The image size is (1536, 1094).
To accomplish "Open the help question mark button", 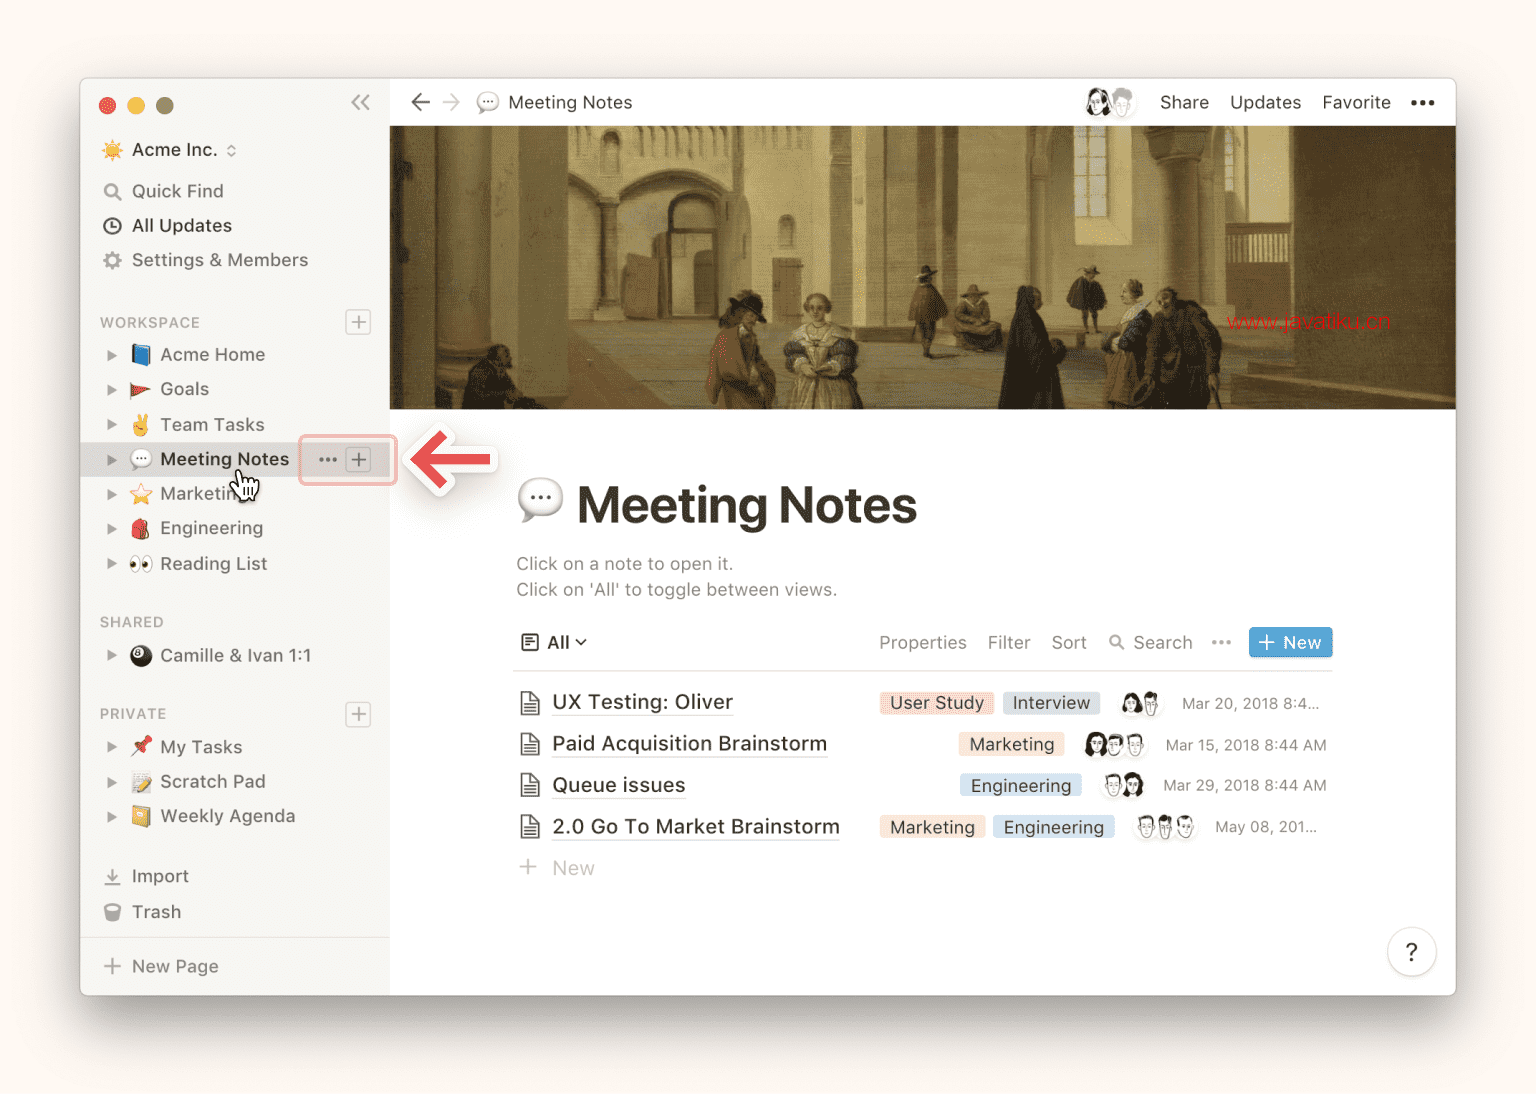I will tap(1411, 952).
